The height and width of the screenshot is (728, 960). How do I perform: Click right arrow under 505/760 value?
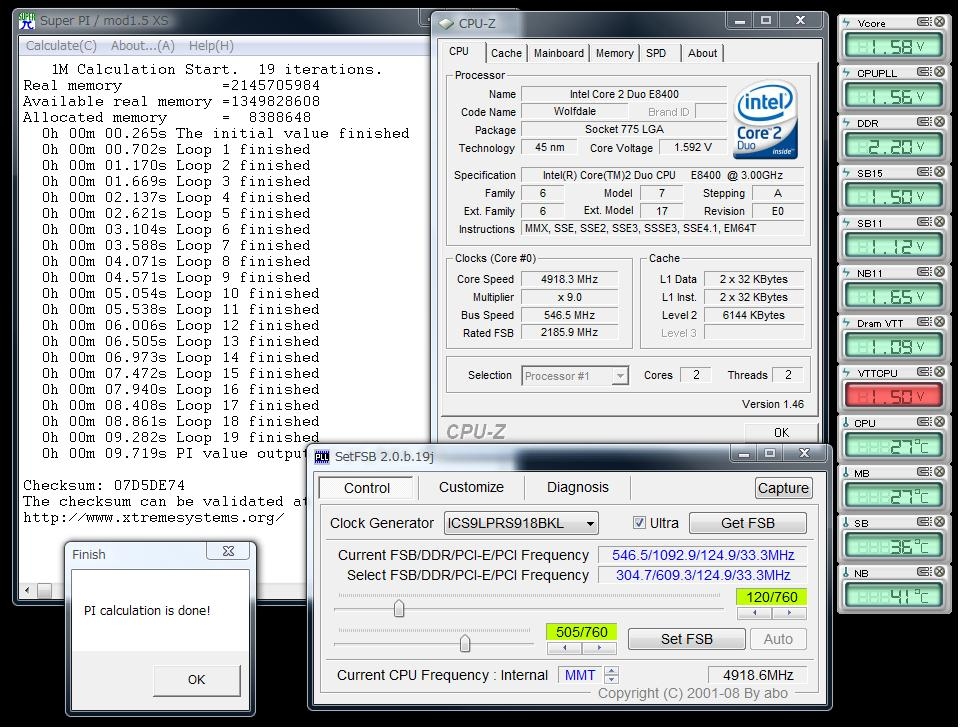click(599, 648)
